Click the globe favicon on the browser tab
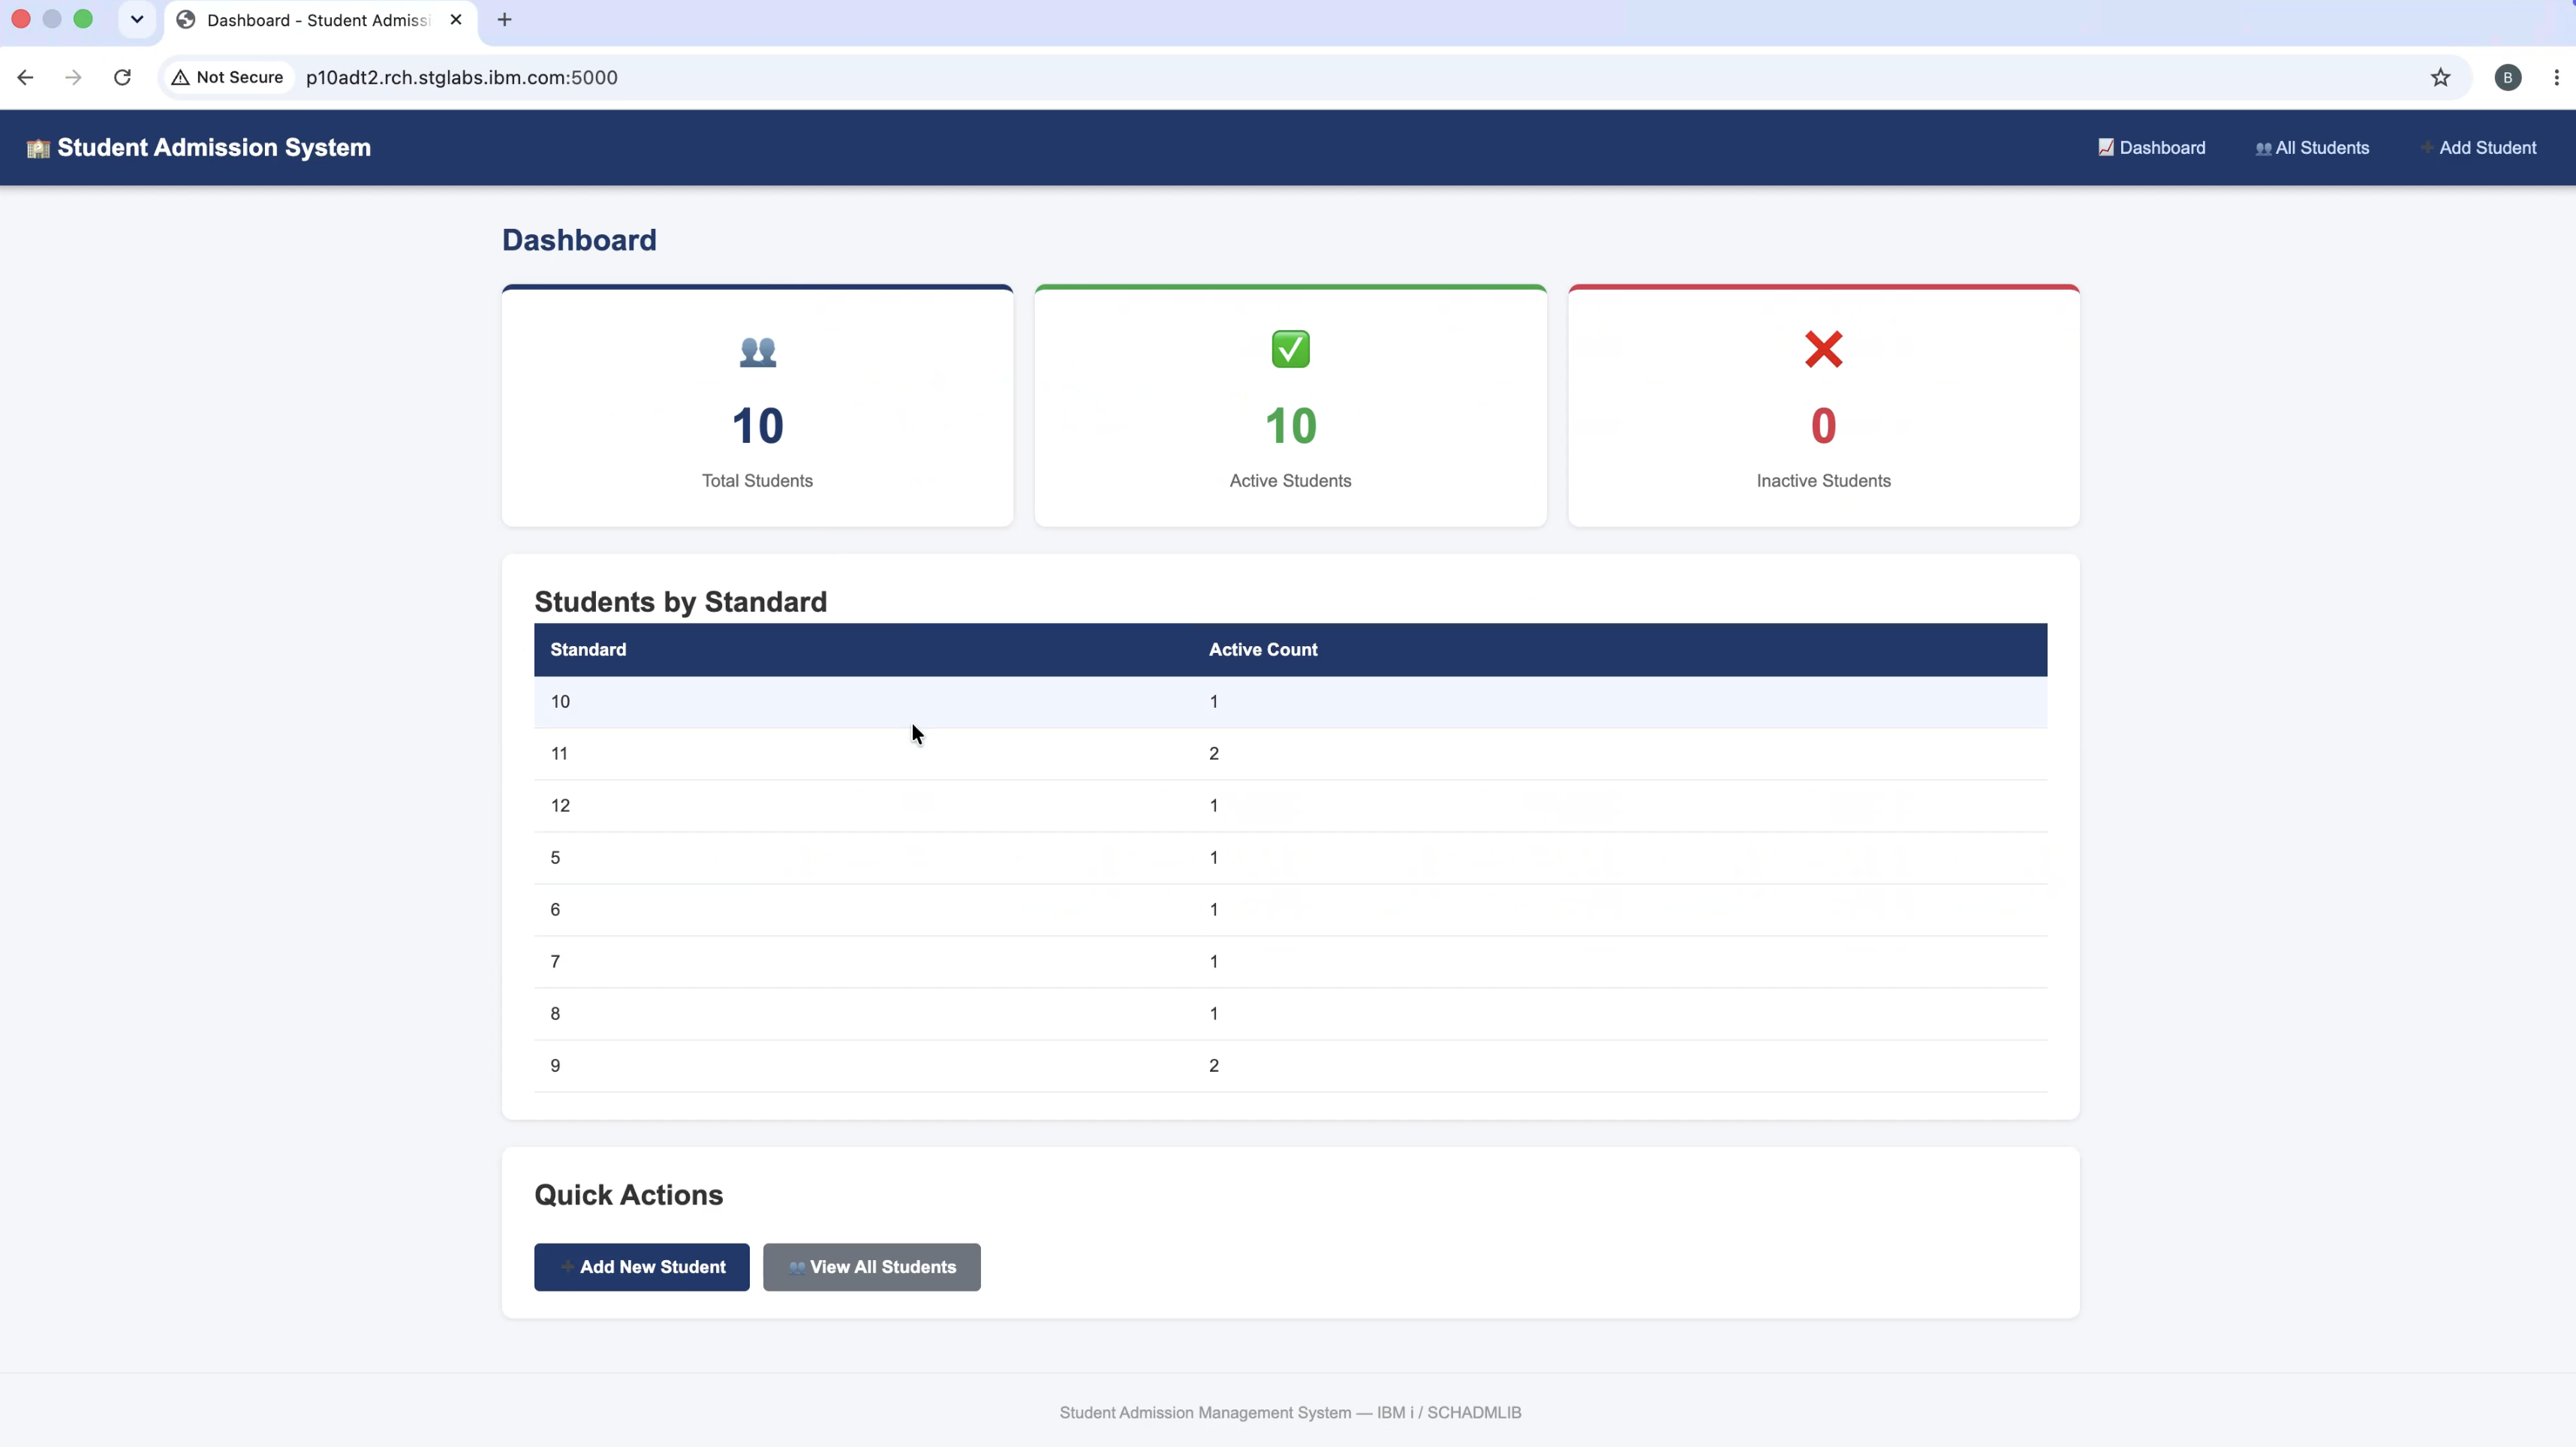This screenshot has height=1447, width=2576. point(186,20)
